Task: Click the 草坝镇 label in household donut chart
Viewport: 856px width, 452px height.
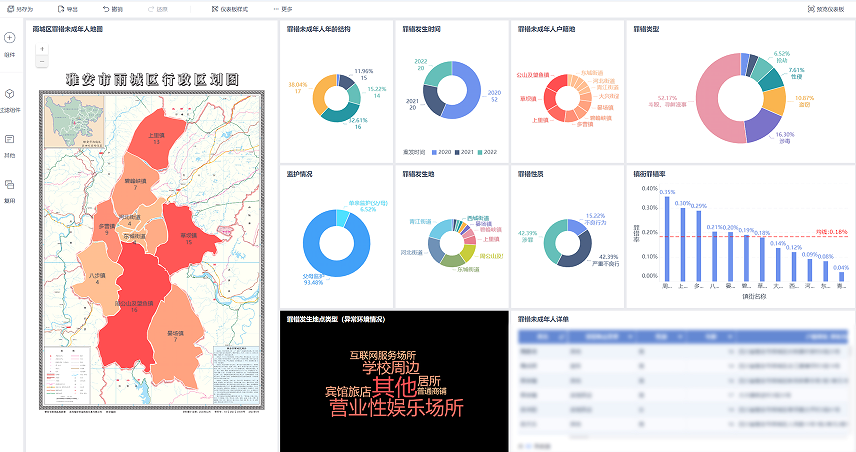Action: coord(528,99)
